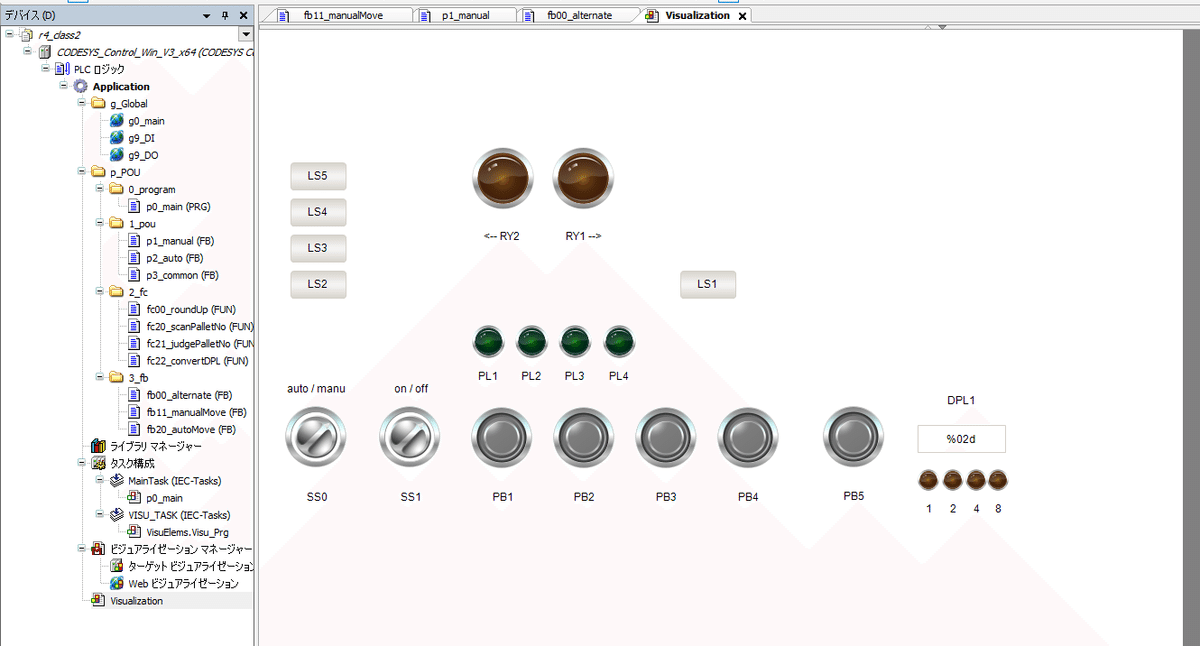This screenshot has height=646, width=1200.
Task: Switch to the fb00_alternate tab
Action: point(580,15)
